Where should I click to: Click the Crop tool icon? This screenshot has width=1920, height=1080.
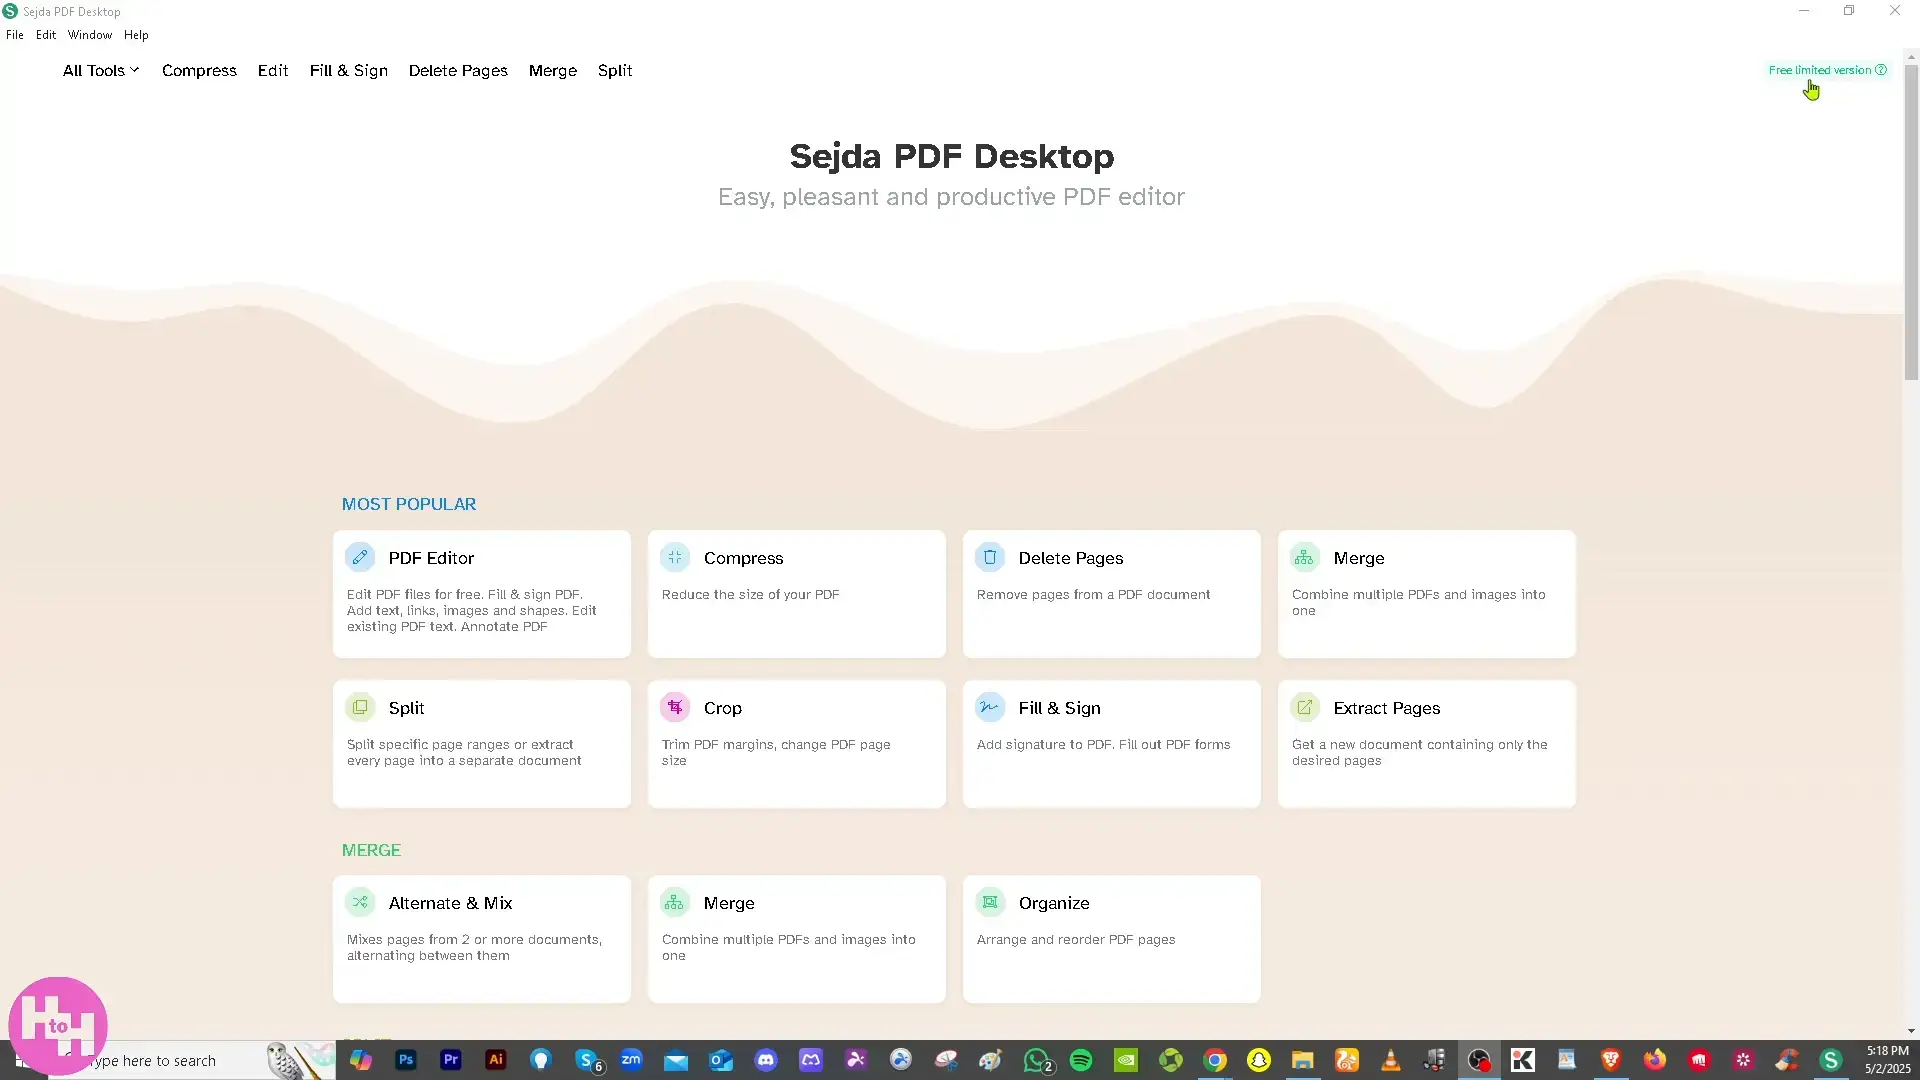pos(675,707)
